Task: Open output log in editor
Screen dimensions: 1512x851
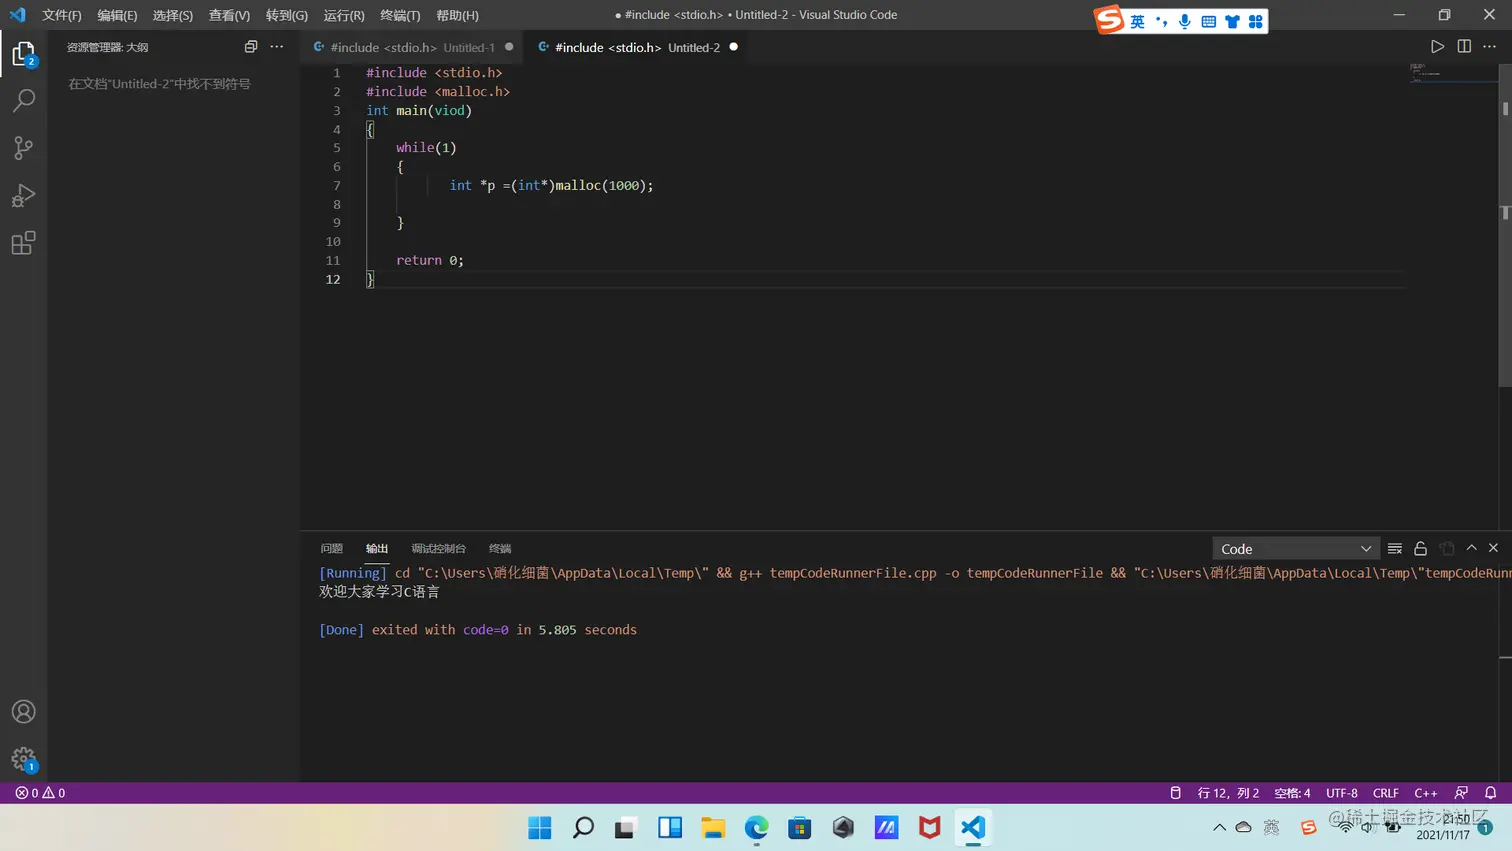Action: (1446, 548)
